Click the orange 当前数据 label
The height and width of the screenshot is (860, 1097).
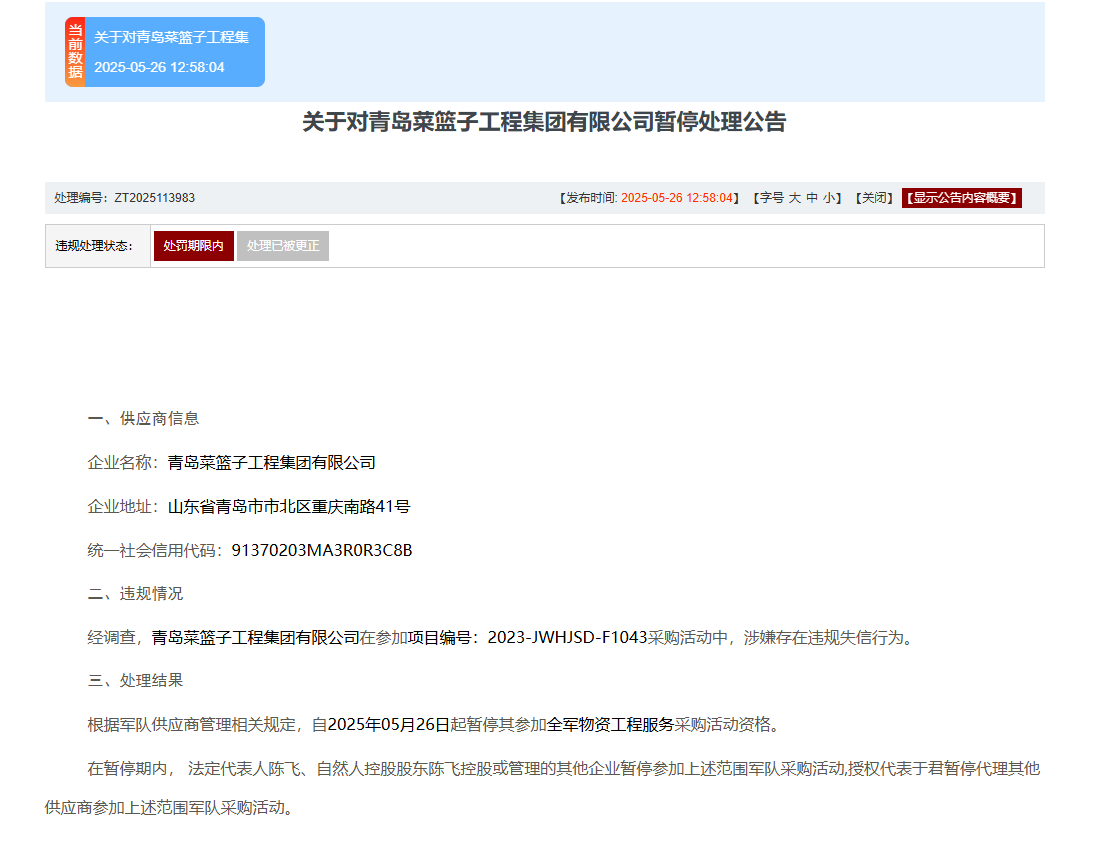[x=75, y=52]
